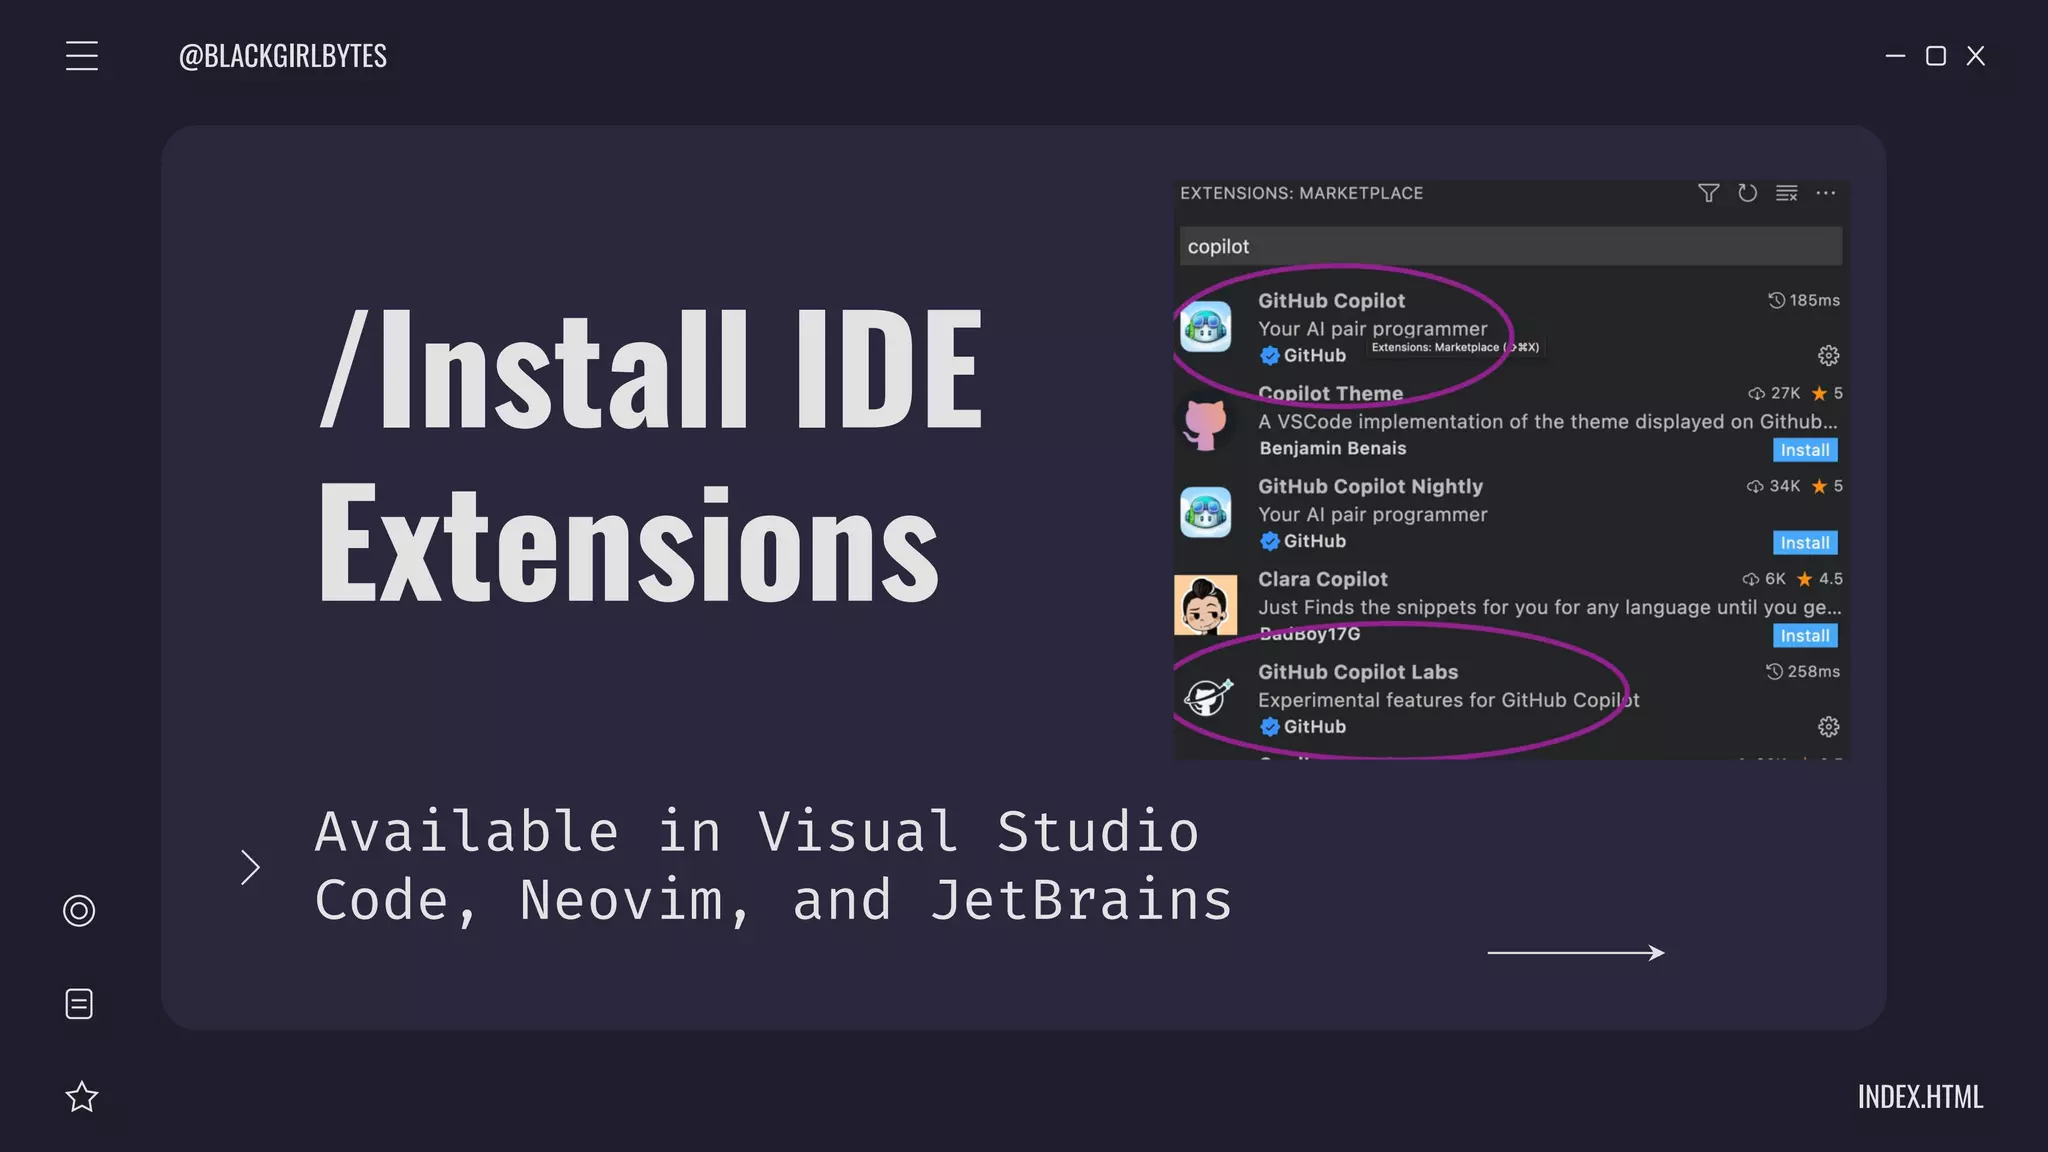Click the circular target sidebar icon
Image resolution: width=2048 pixels, height=1152 pixels.
[x=79, y=910]
